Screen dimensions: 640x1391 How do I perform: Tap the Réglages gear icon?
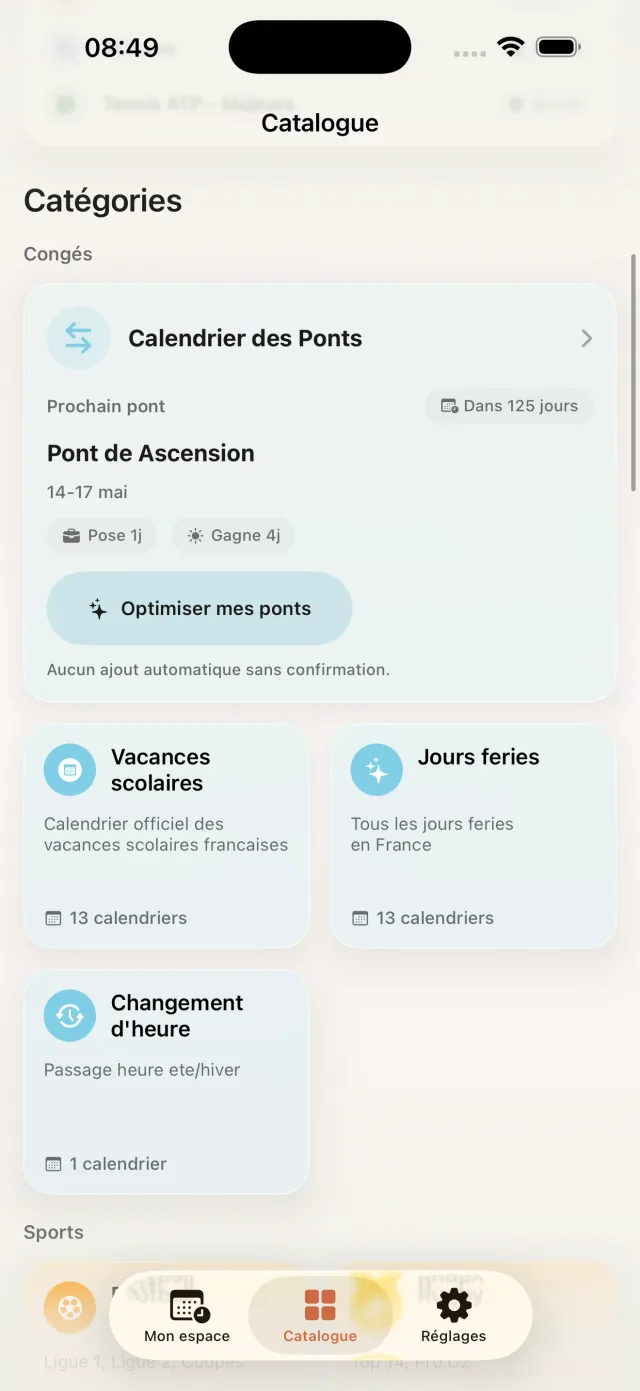453,1306
